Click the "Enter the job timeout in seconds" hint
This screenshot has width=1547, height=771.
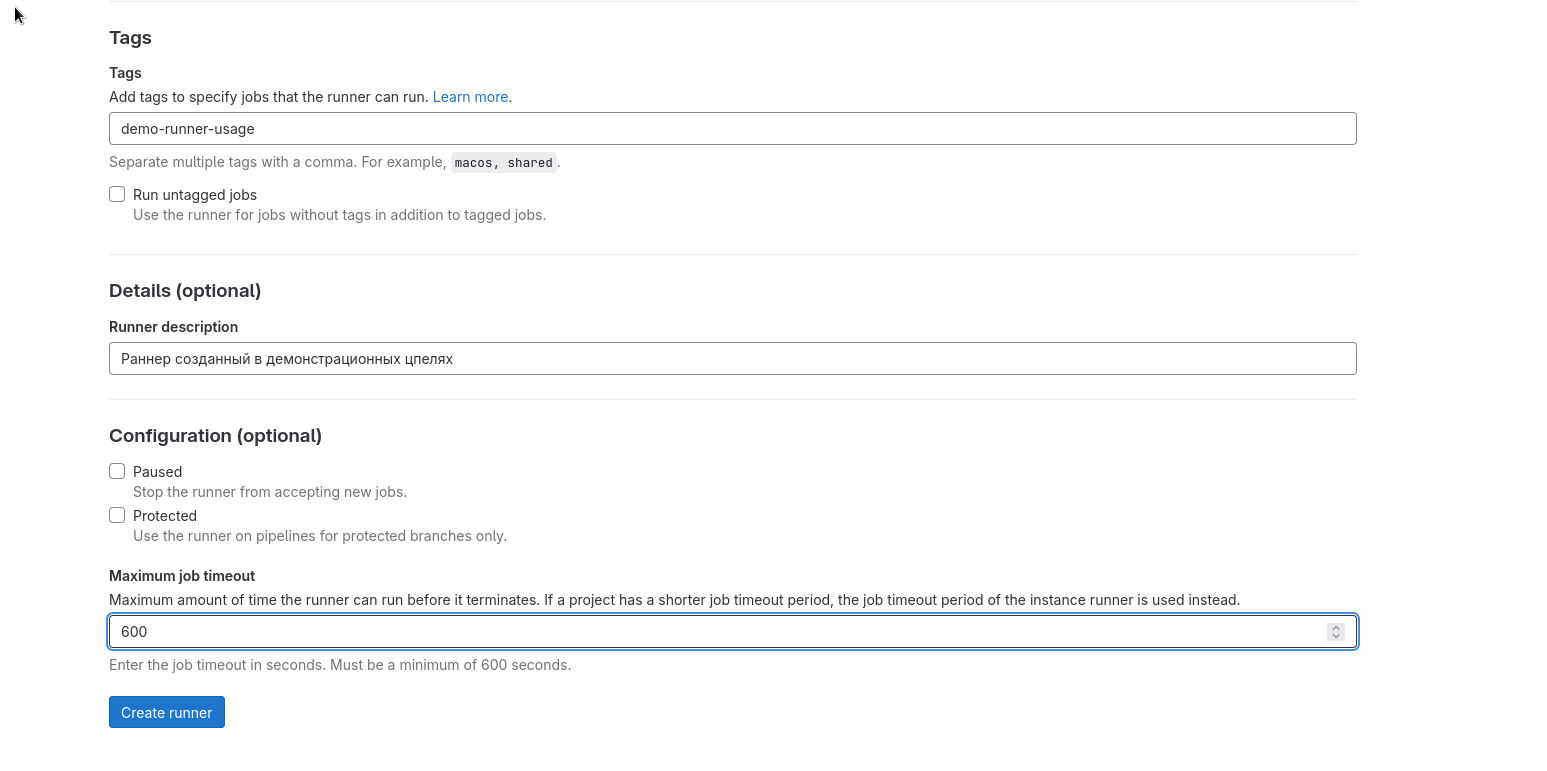[x=340, y=665]
